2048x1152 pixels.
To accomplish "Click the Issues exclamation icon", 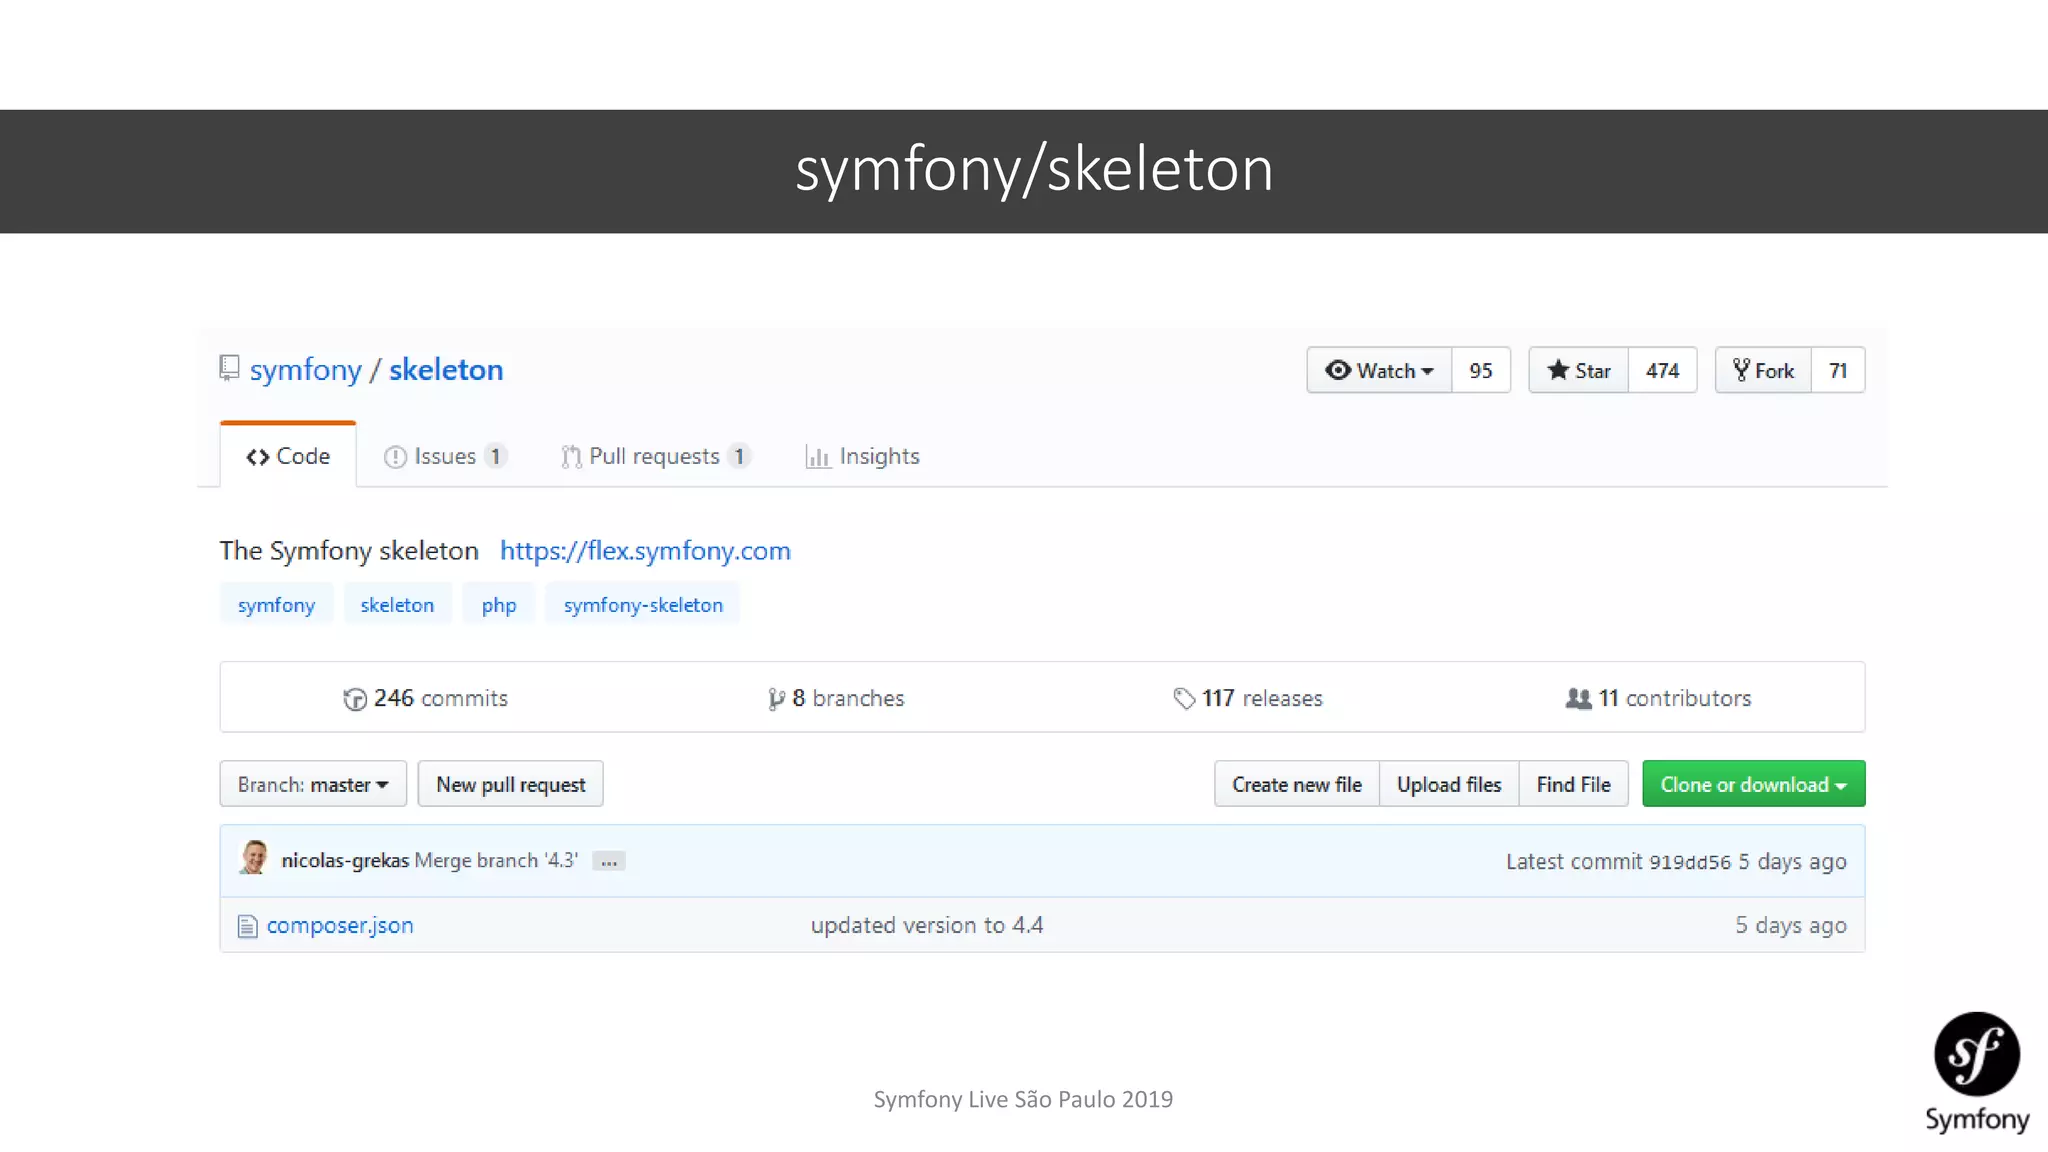I will tap(395, 457).
